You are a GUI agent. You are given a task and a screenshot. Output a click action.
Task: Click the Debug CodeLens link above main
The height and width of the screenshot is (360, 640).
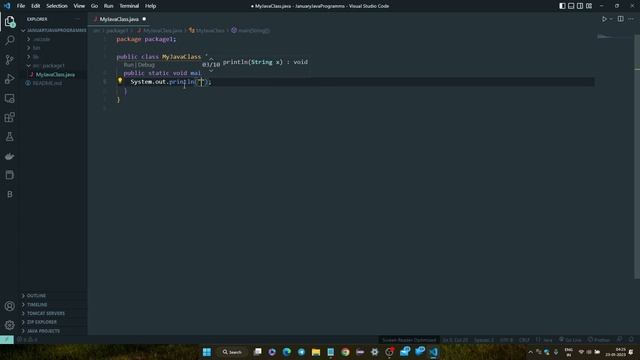pos(146,65)
